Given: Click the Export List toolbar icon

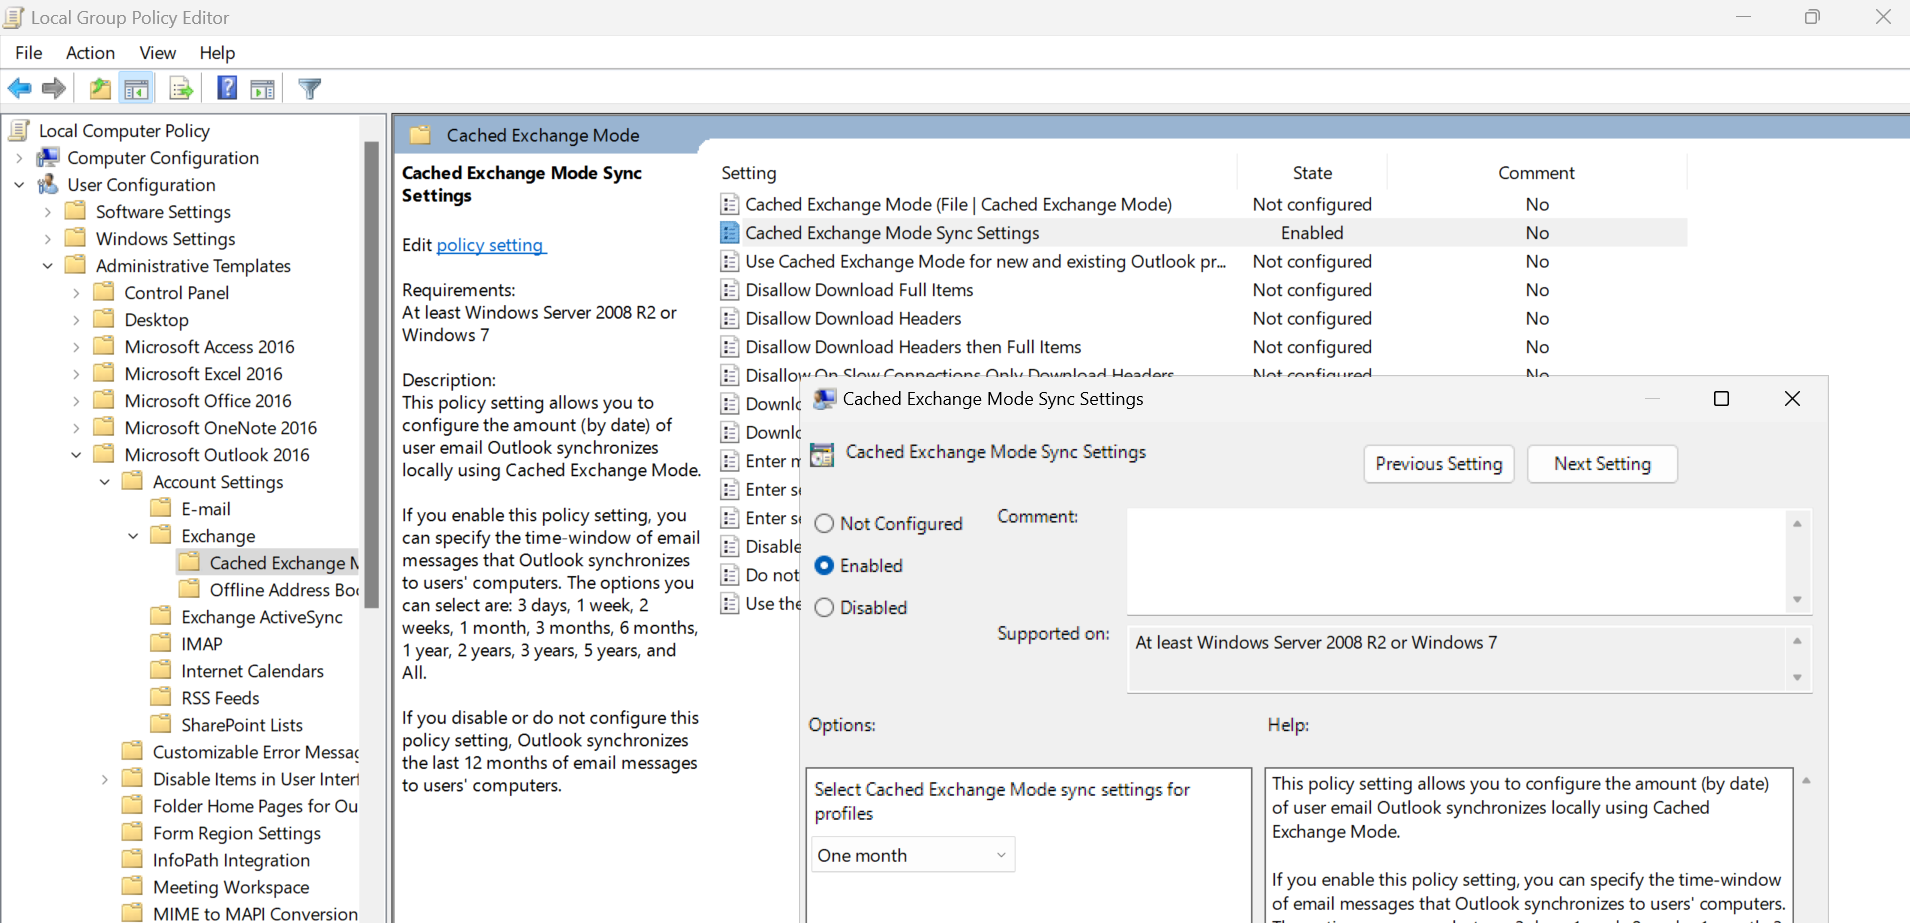Looking at the screenshot, I should [181, 88].
